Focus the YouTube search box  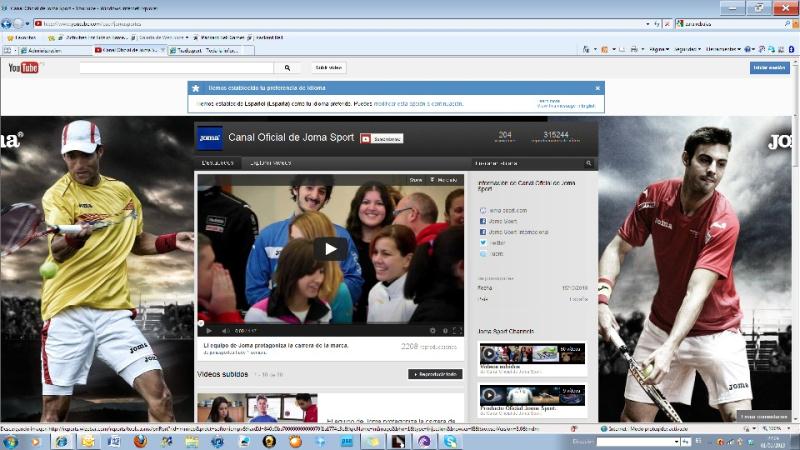coord(177,68)
